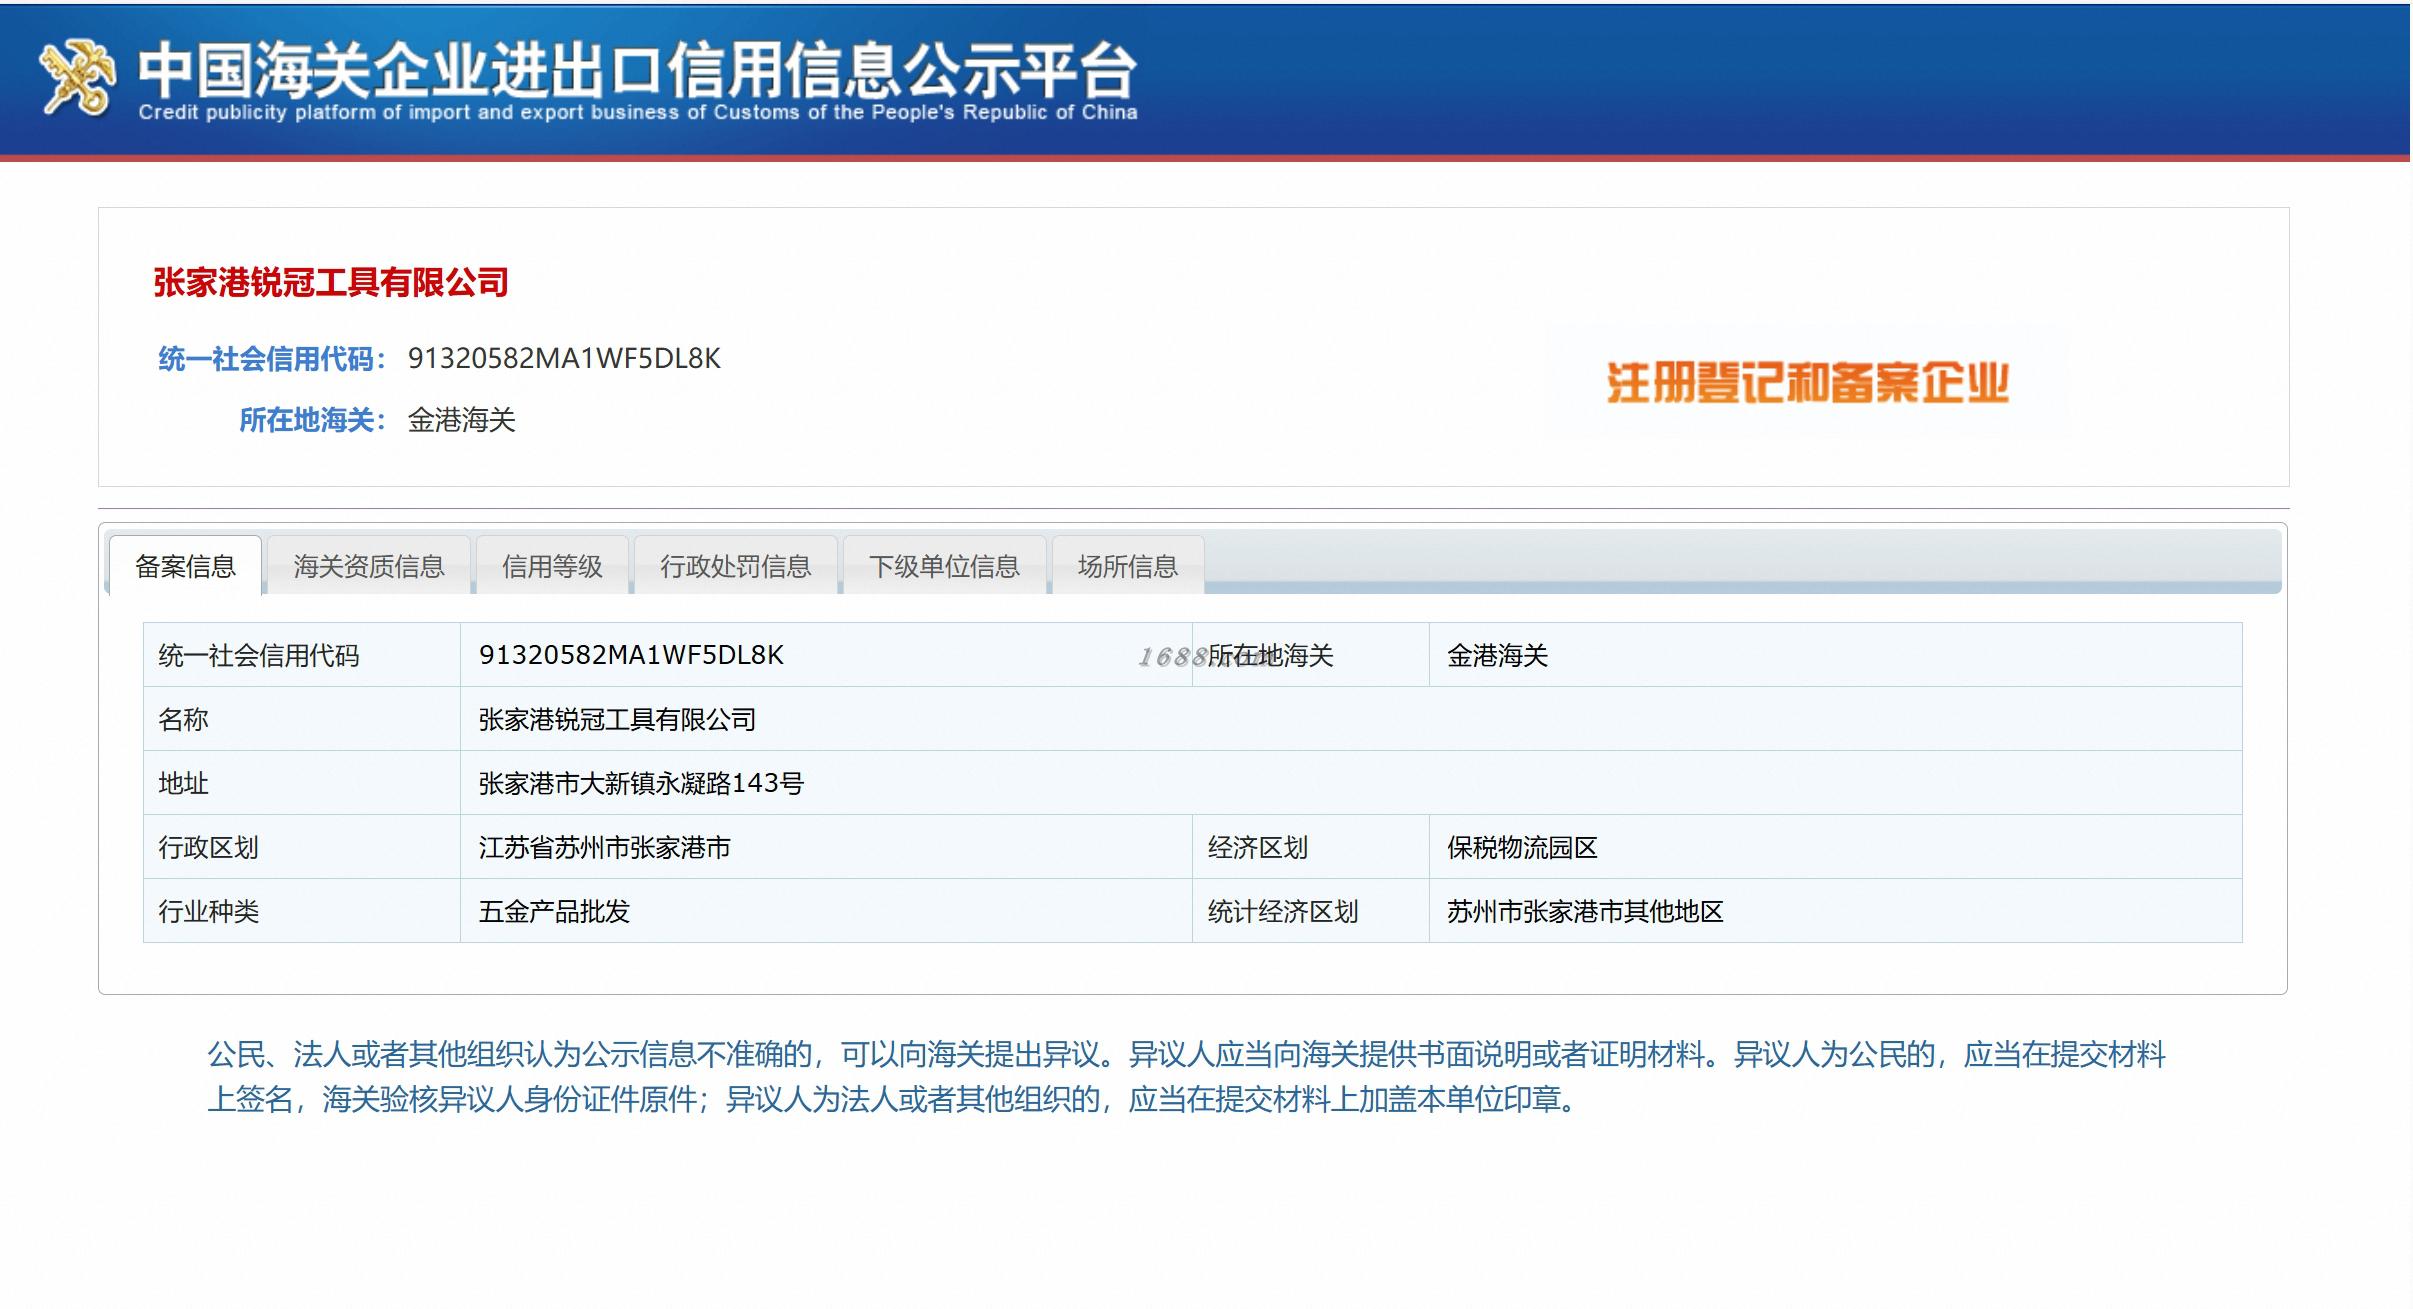Click the address 张家港市大新镇永凝路143号 cell
Screen dimensions: 2413x1309
pos(641,783)
